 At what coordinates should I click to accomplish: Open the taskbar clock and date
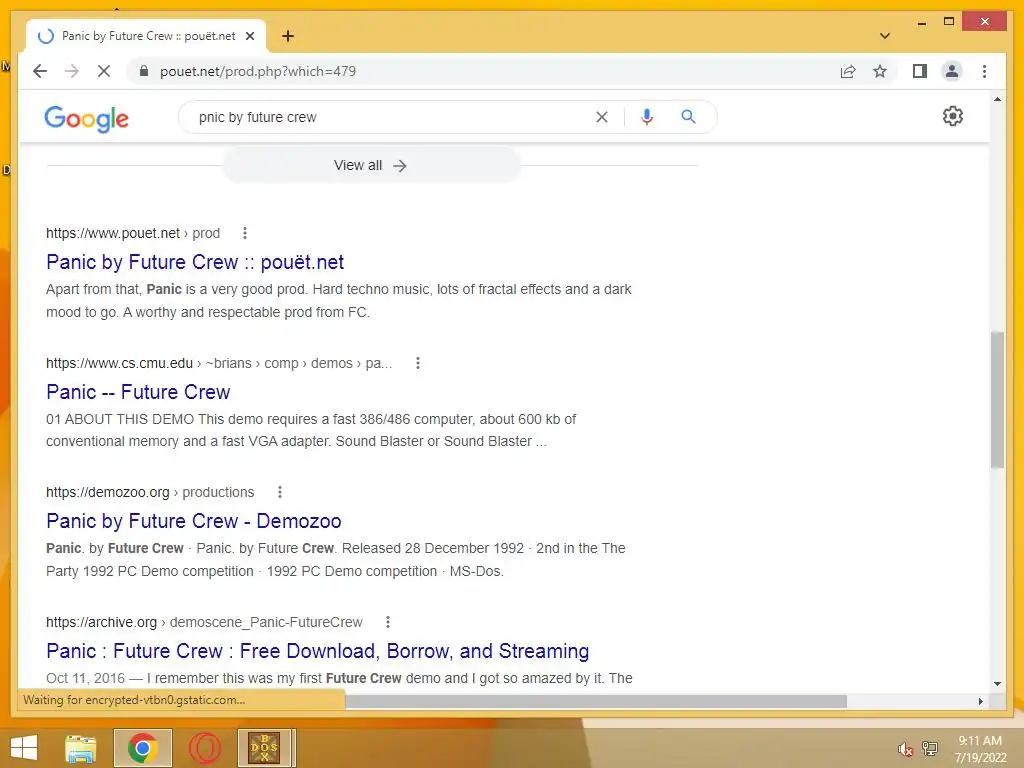(x=980, y=749)
